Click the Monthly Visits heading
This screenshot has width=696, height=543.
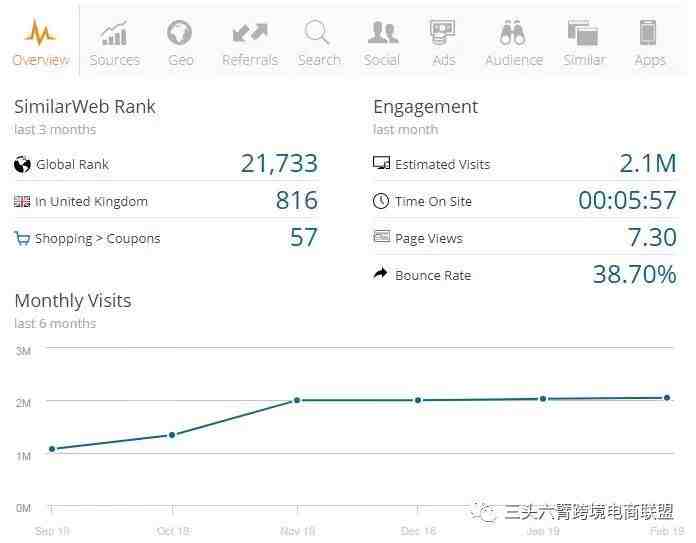(73, 301)
